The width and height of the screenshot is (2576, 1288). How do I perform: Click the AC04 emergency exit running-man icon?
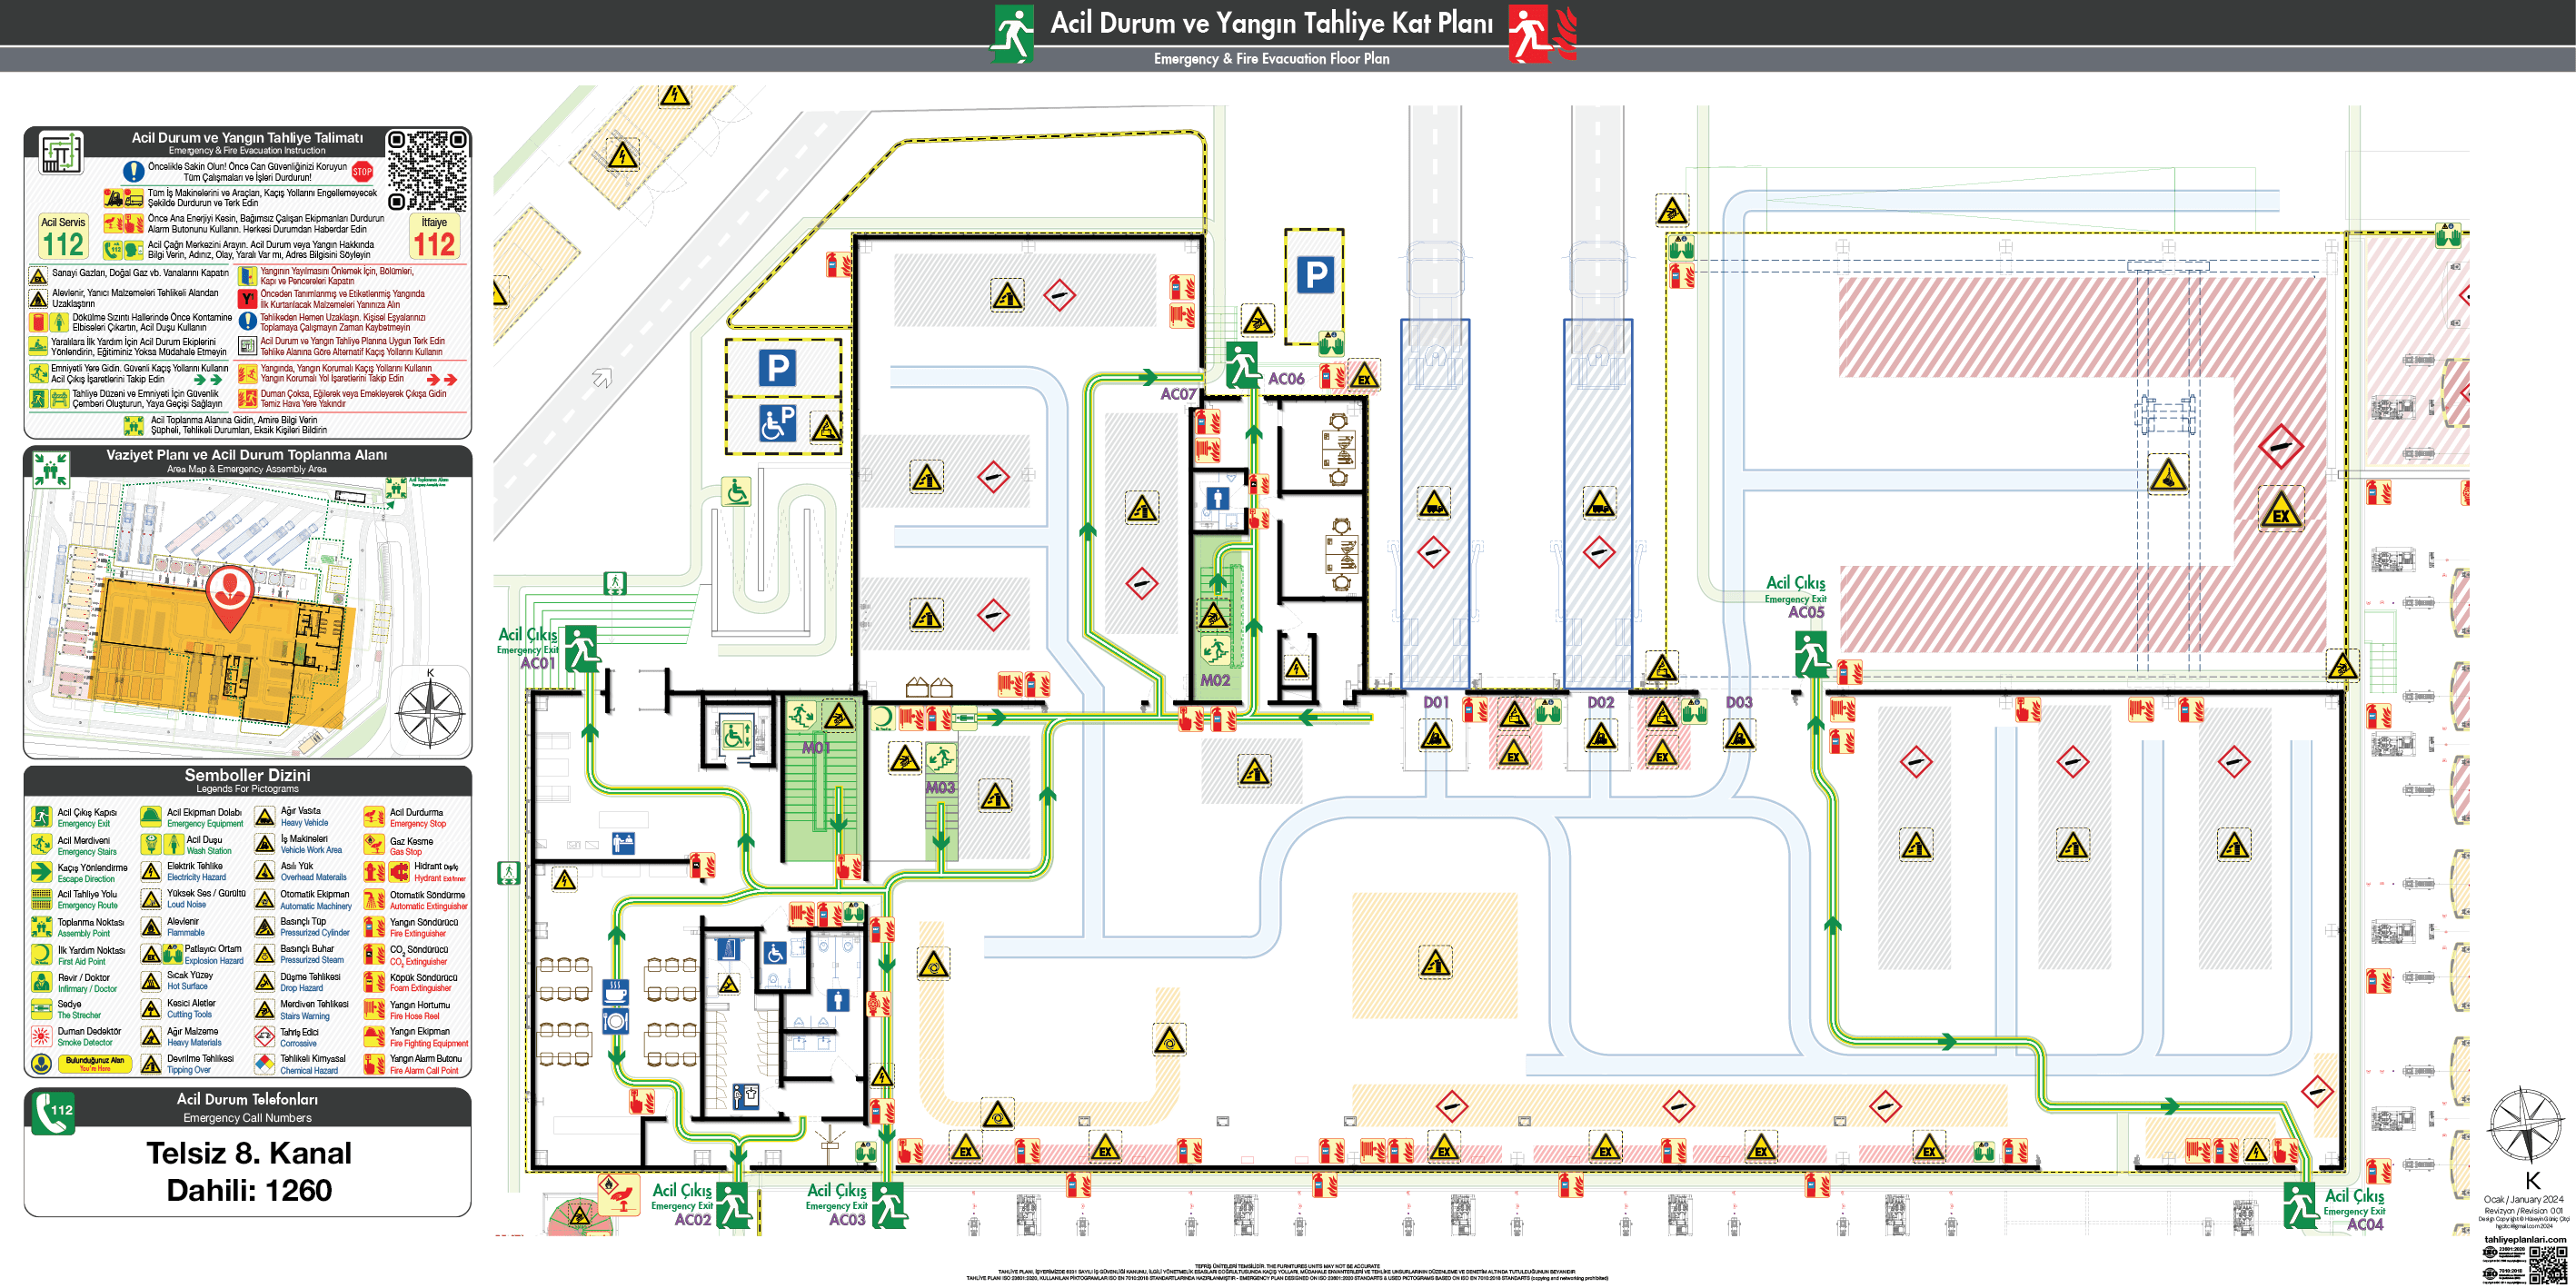[x=2300, y=1204]
